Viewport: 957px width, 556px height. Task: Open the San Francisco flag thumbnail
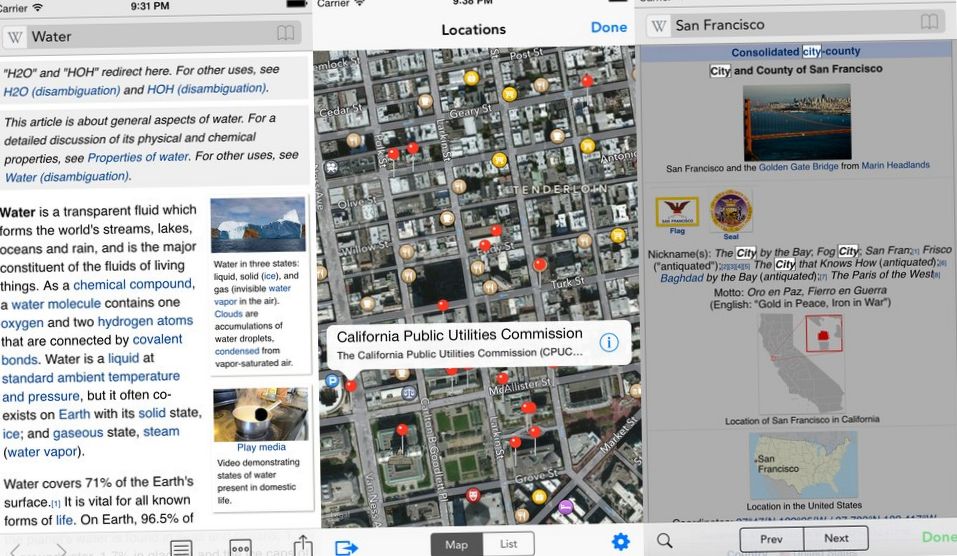677,212
